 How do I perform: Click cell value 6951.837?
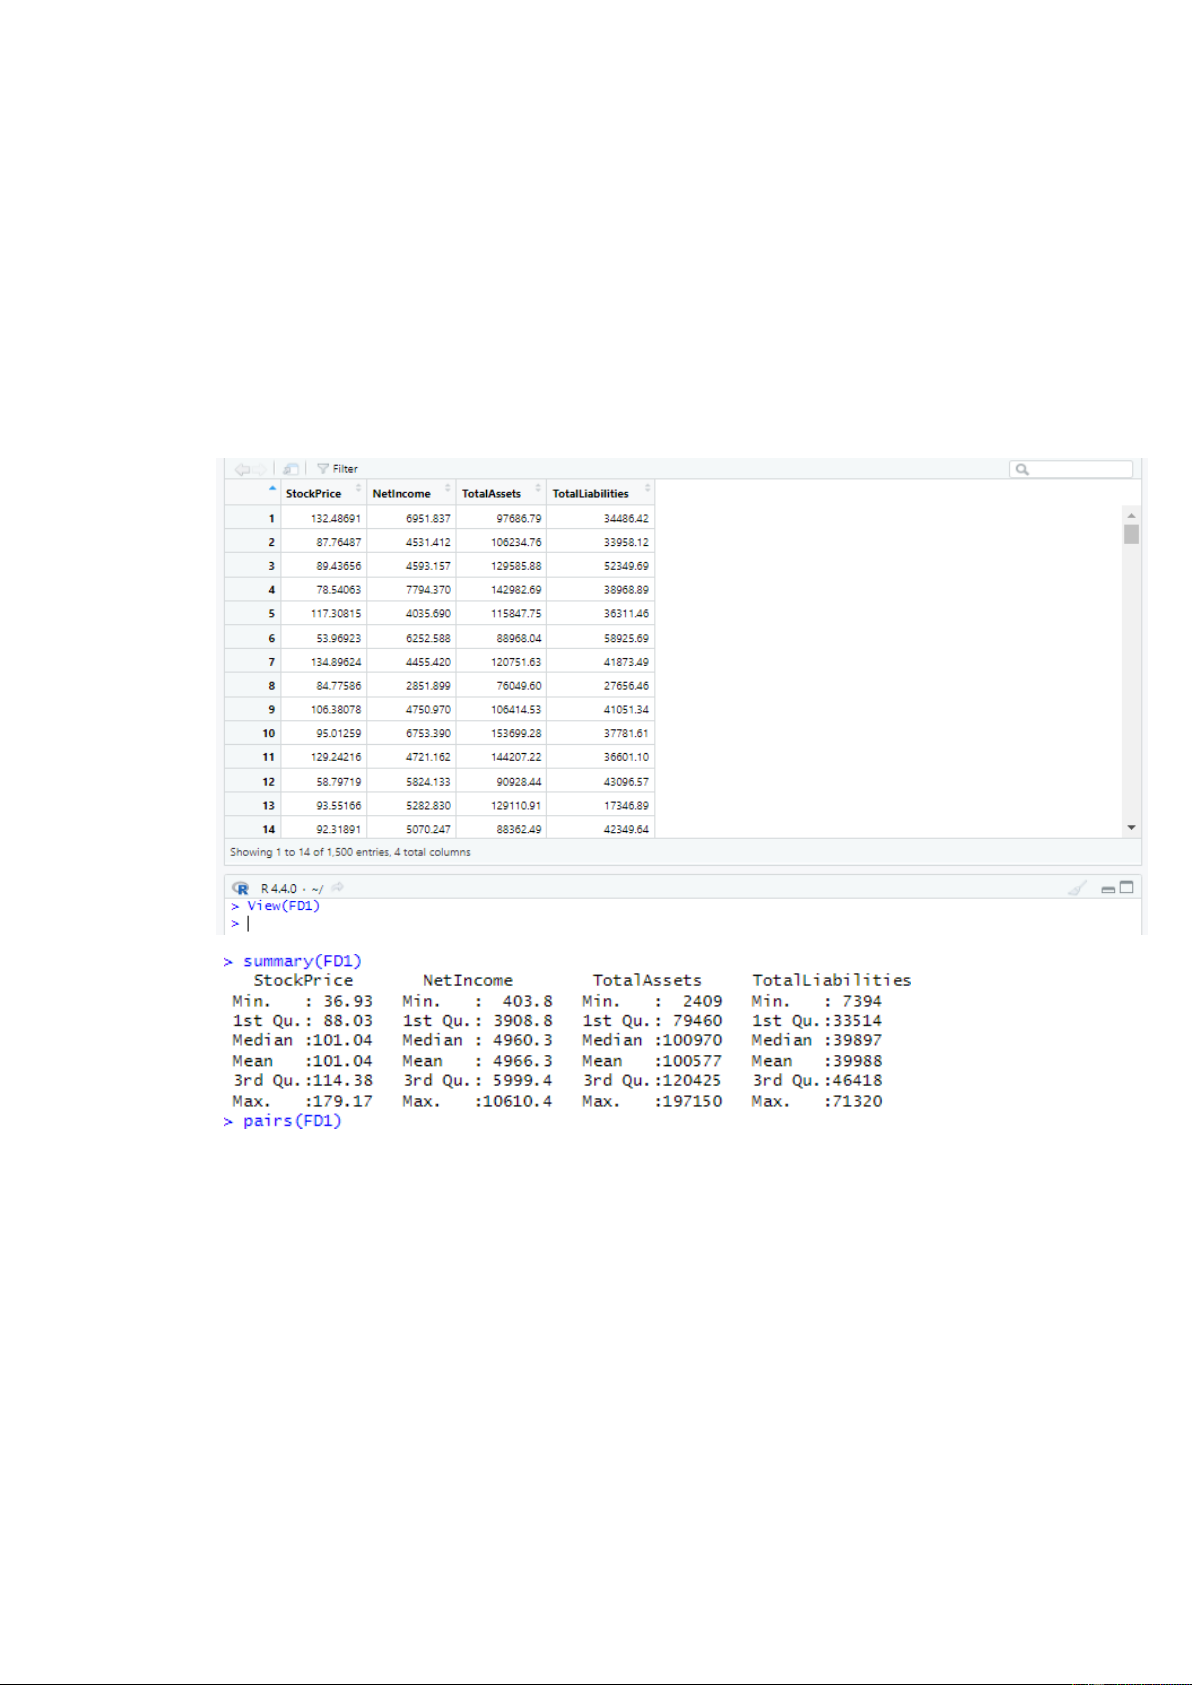(x=428, y=519)
